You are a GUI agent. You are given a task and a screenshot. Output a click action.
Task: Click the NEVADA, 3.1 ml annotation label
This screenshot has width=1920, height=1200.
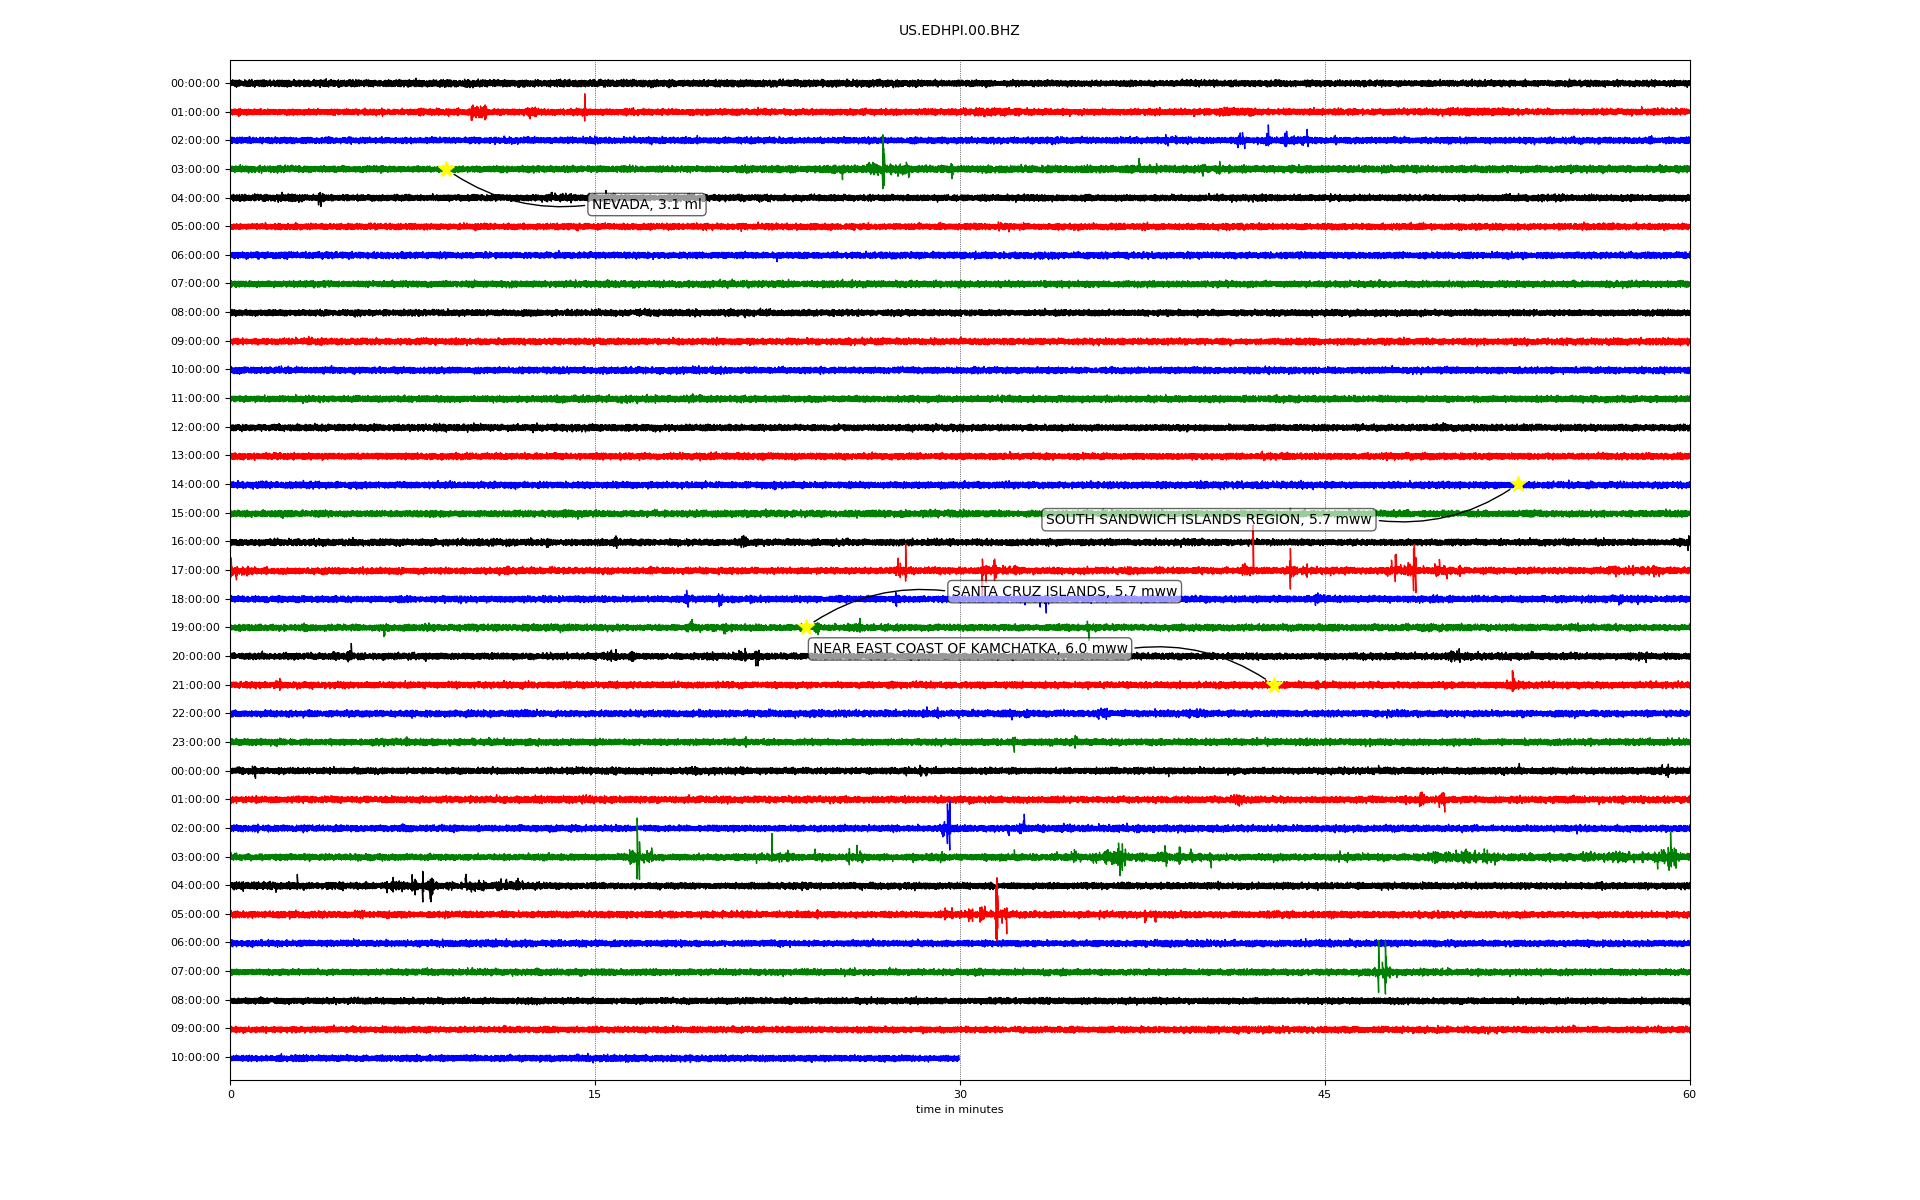tap(646, 205)
